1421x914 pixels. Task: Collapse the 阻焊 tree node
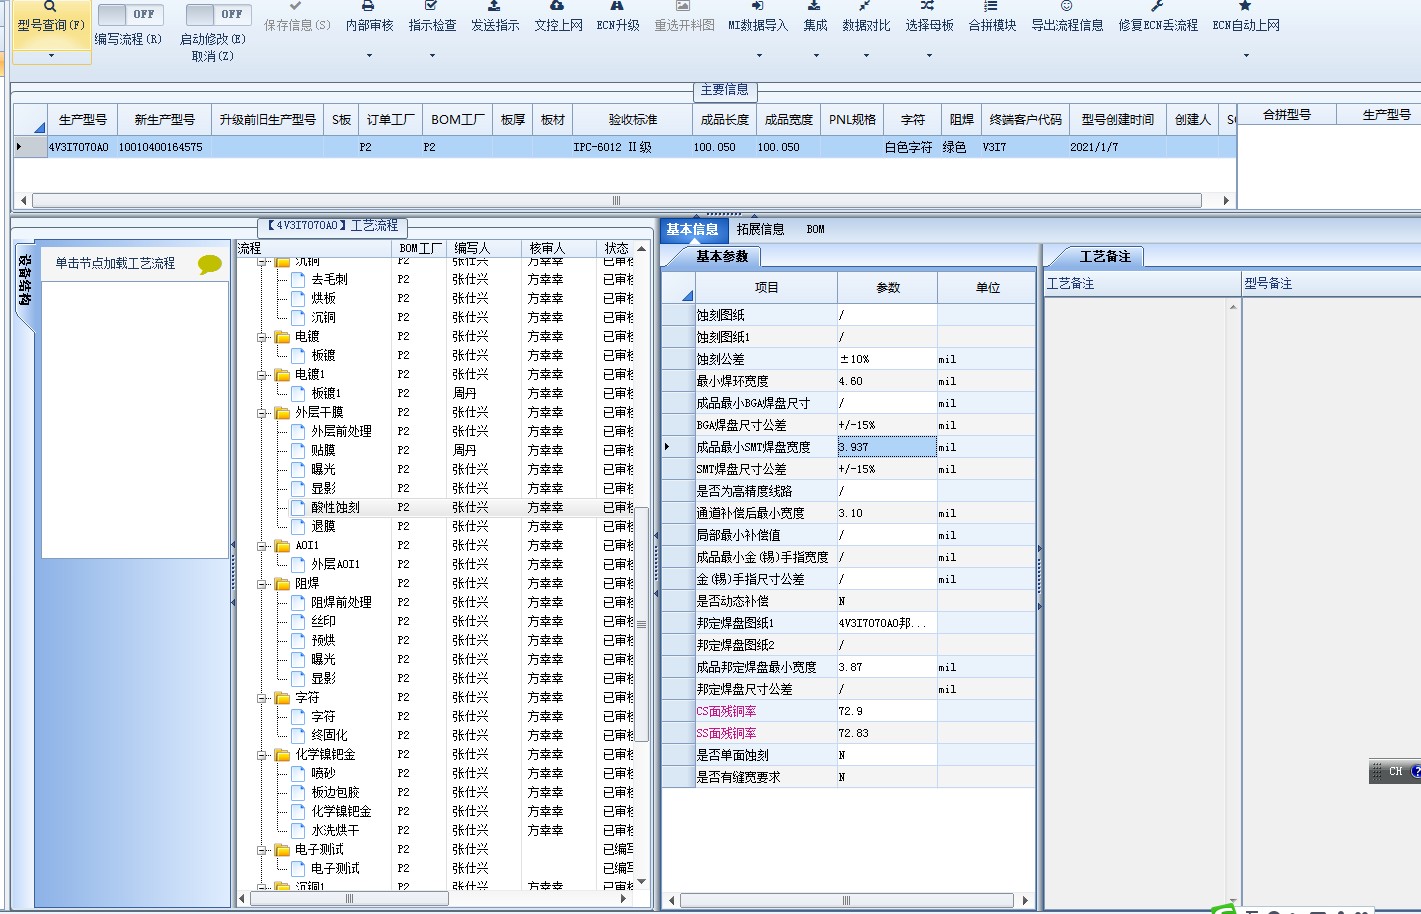click(262, 584)
